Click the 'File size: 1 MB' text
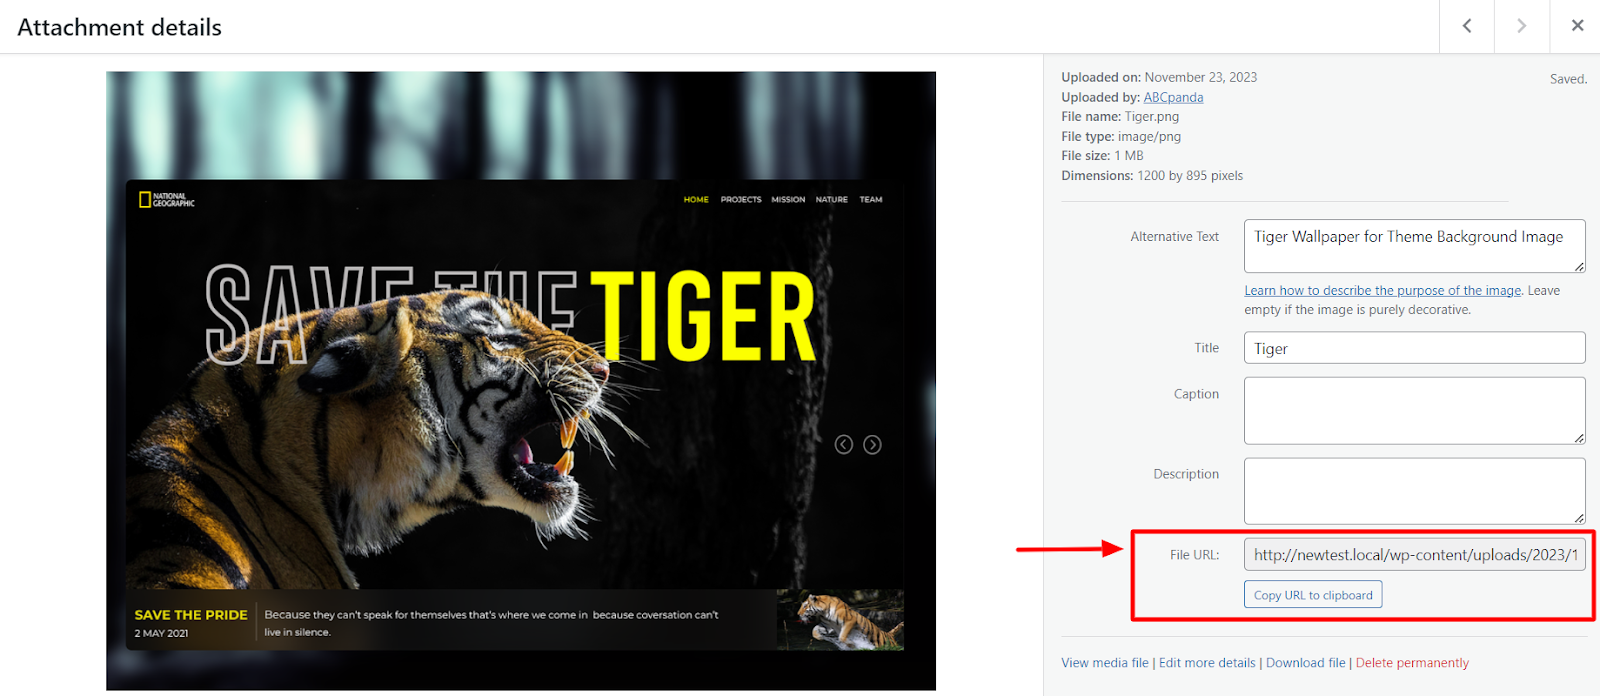This screenshot has width=1600, height=696. 1102,156
